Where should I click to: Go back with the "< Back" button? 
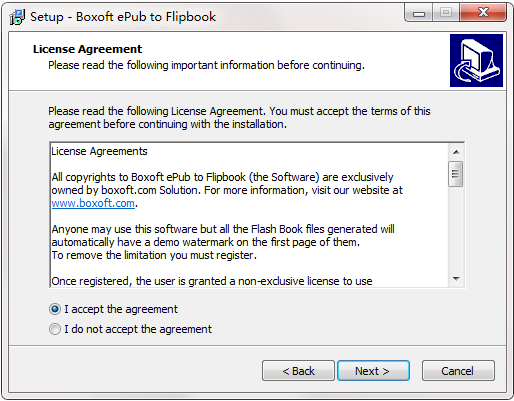pyautogui.click(x=298, y=371)
